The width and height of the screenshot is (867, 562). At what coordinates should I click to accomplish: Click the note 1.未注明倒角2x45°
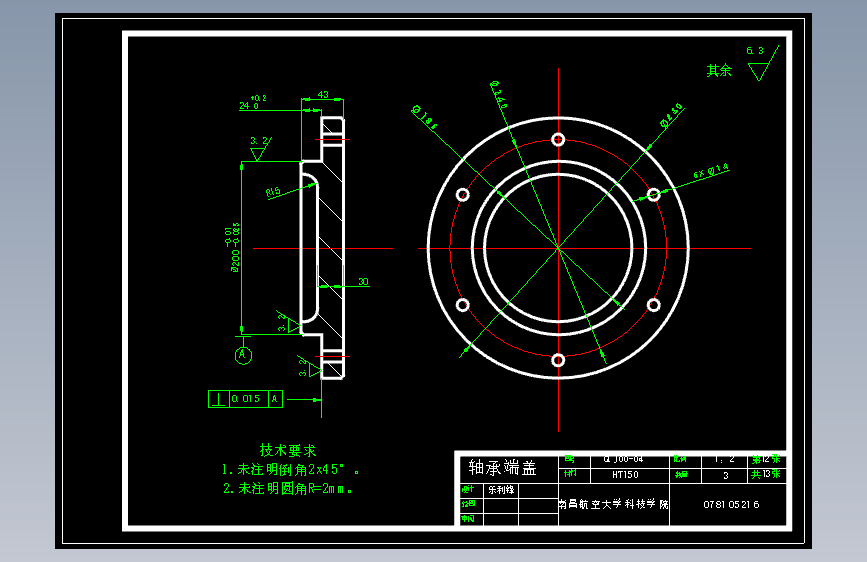click(x=290, y=470)
